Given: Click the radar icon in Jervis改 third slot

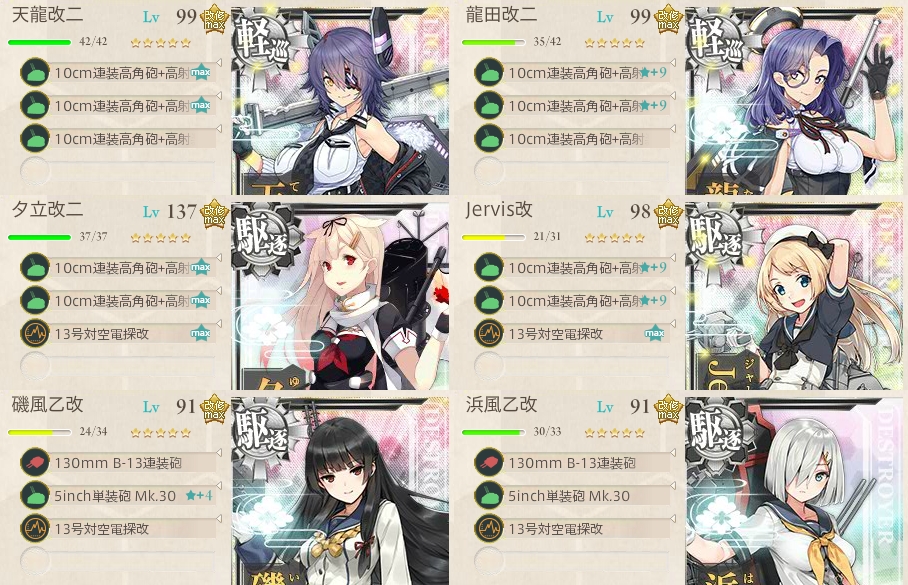Looking at the screenshot, I should pyautogui.click(x=489, y=334).
